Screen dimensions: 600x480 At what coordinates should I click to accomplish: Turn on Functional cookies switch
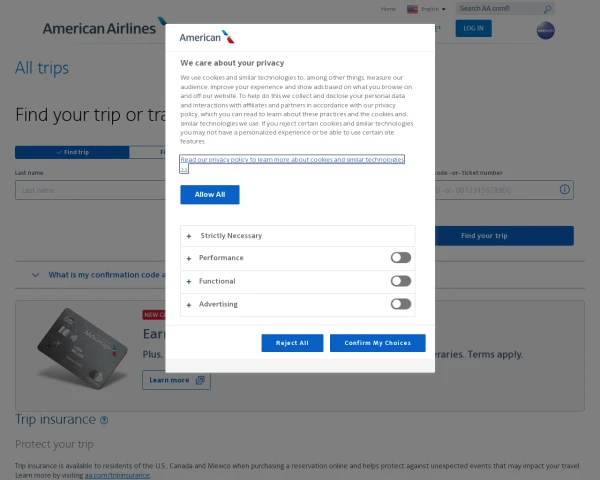click(x=400, y=281)
